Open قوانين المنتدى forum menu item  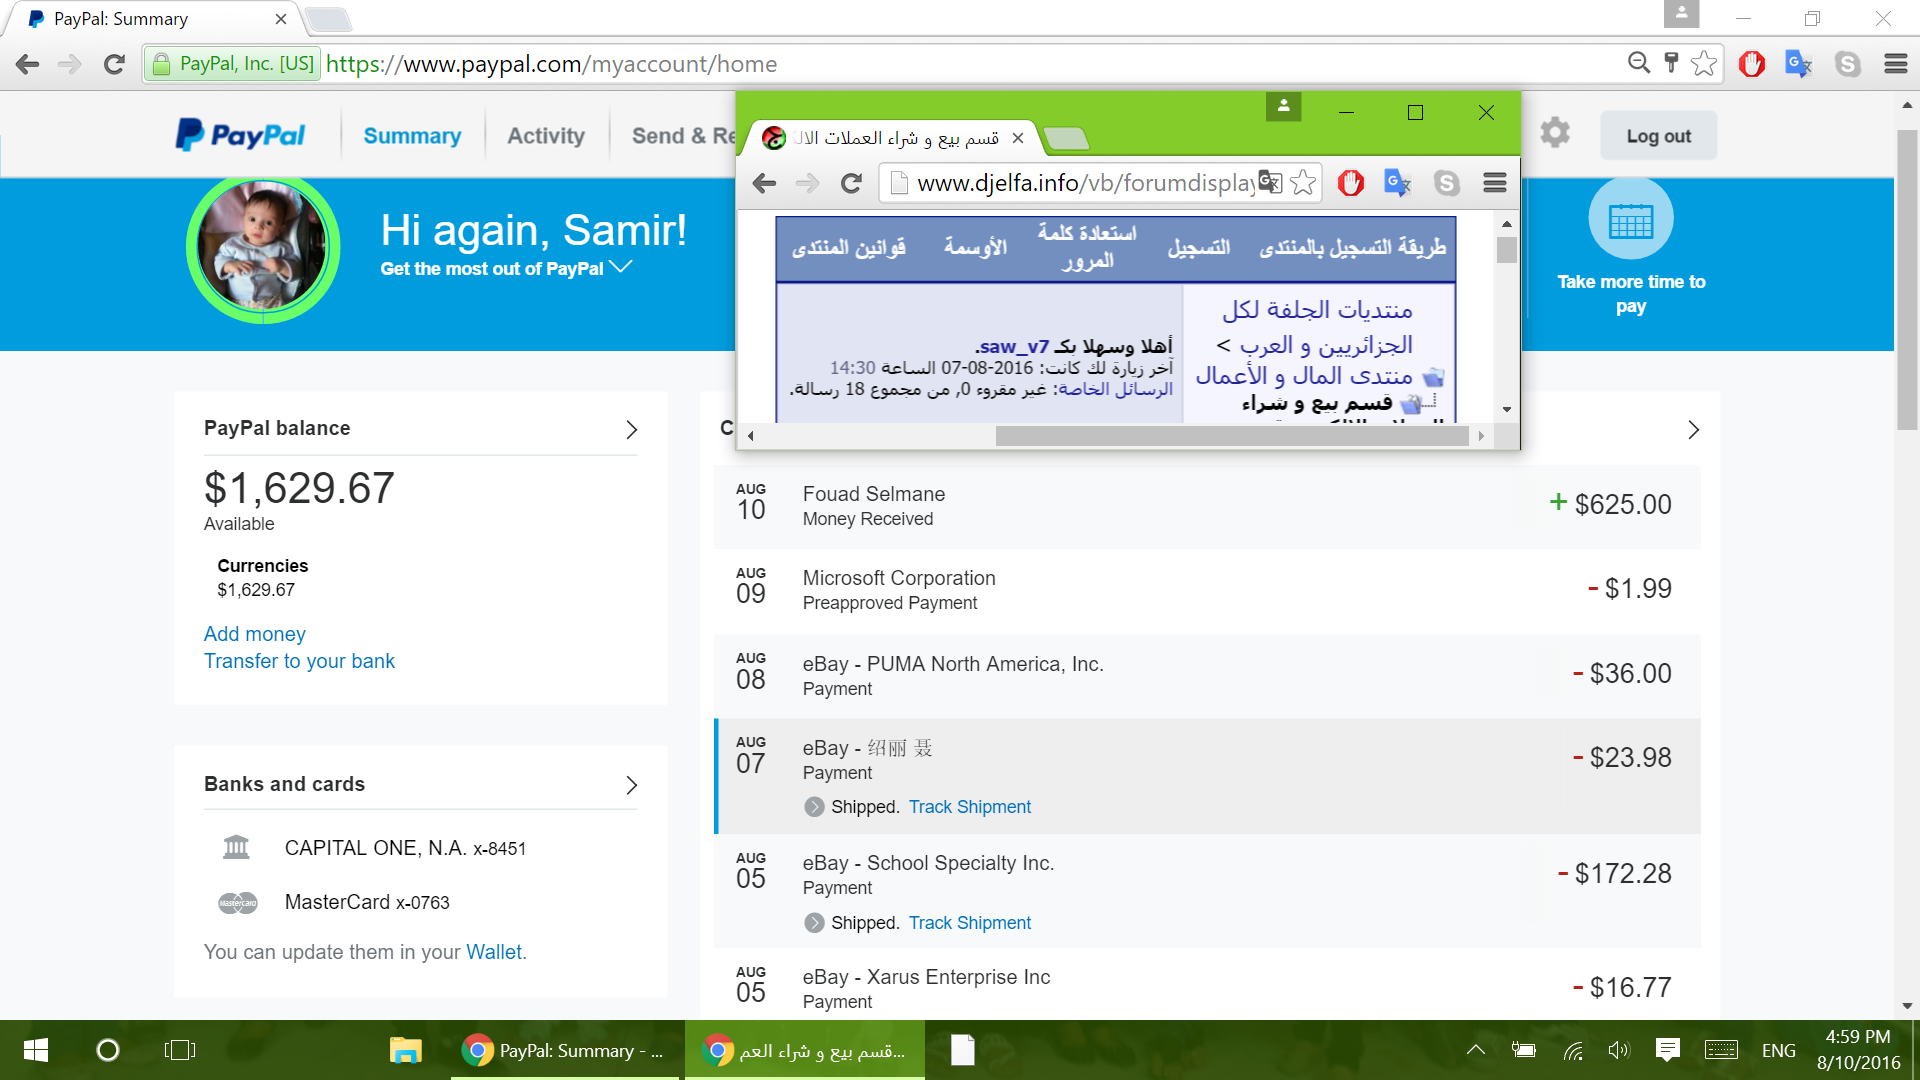point(848,247)
